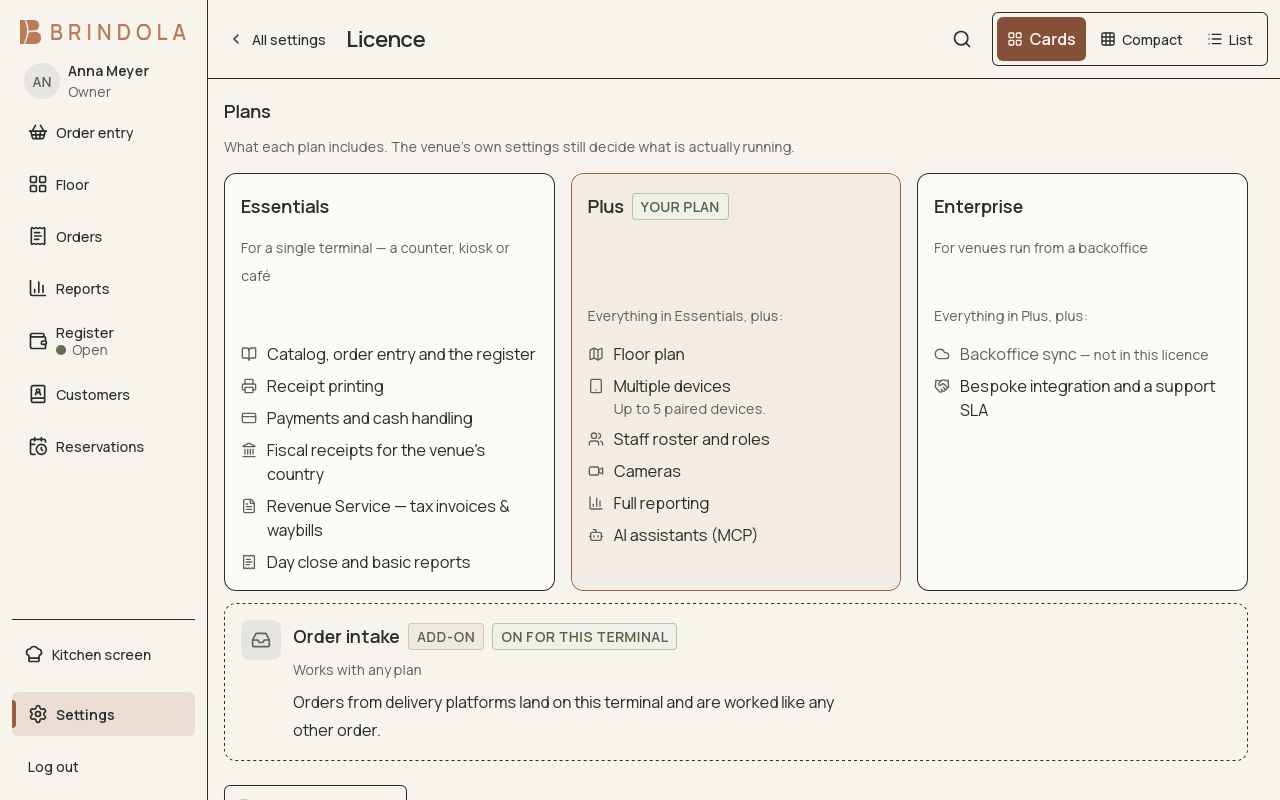Viewport: 1280px width, 800px height.
Task: Click the Order intake title
Action: [346, 636]
